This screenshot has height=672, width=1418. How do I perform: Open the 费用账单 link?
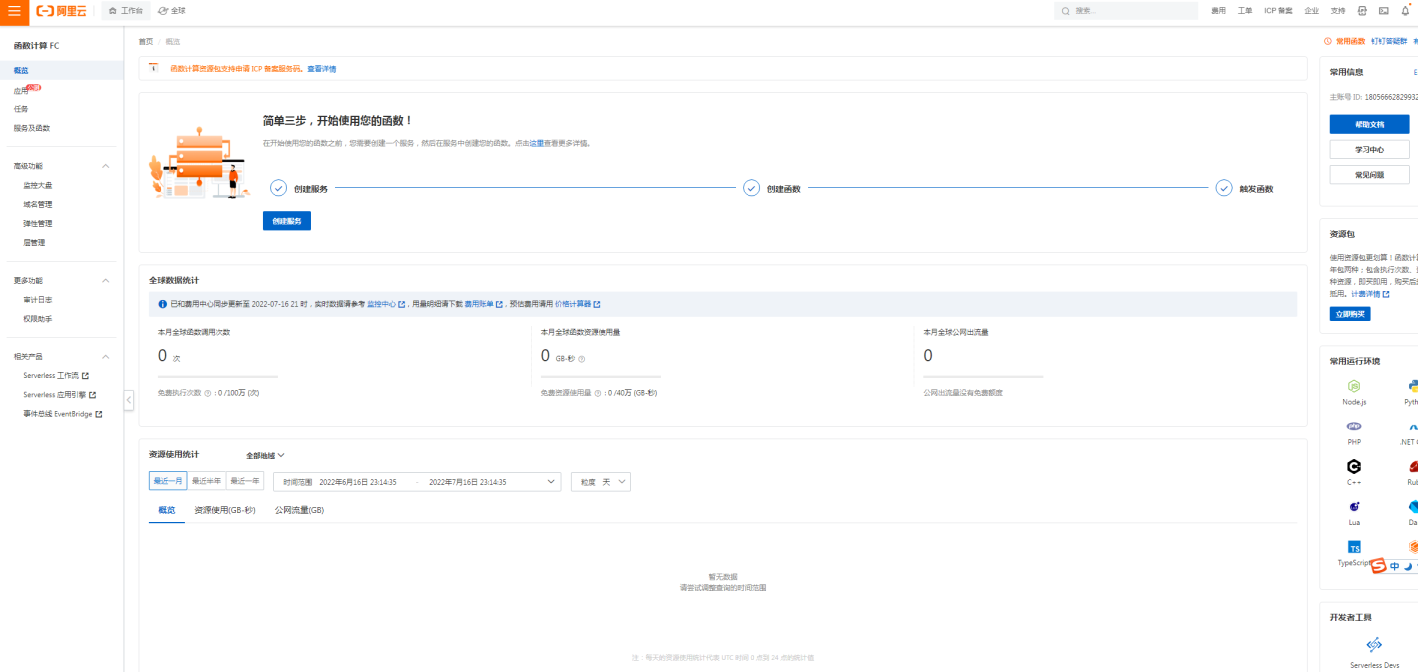coord(484,304)
